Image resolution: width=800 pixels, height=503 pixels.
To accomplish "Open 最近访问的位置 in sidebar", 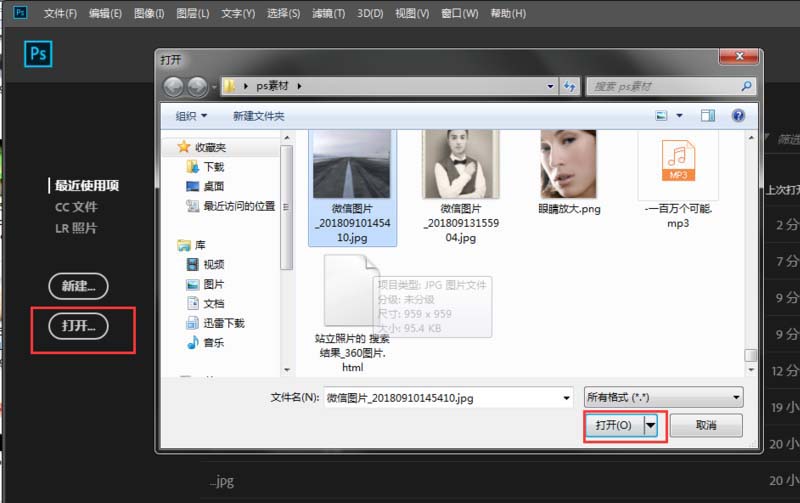I will [231, 206].
